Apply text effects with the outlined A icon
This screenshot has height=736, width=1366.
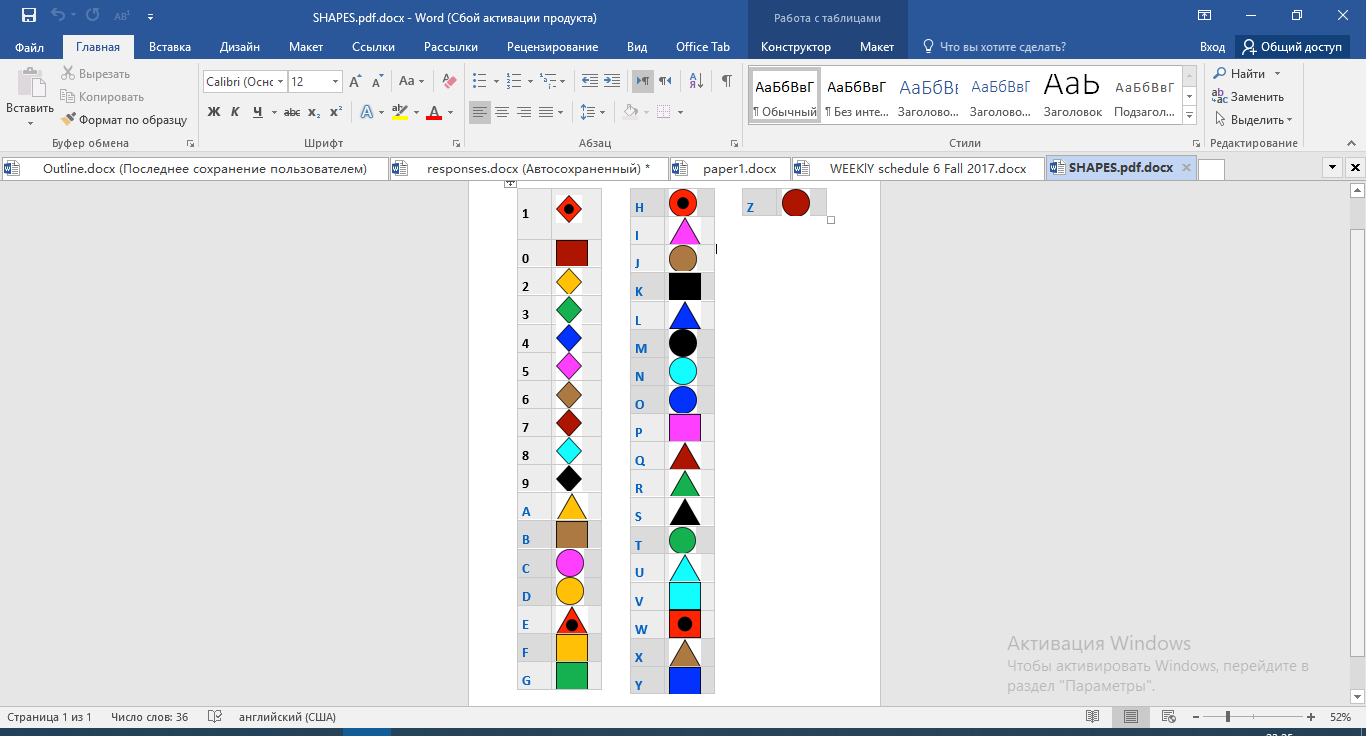tap(367, 112)
